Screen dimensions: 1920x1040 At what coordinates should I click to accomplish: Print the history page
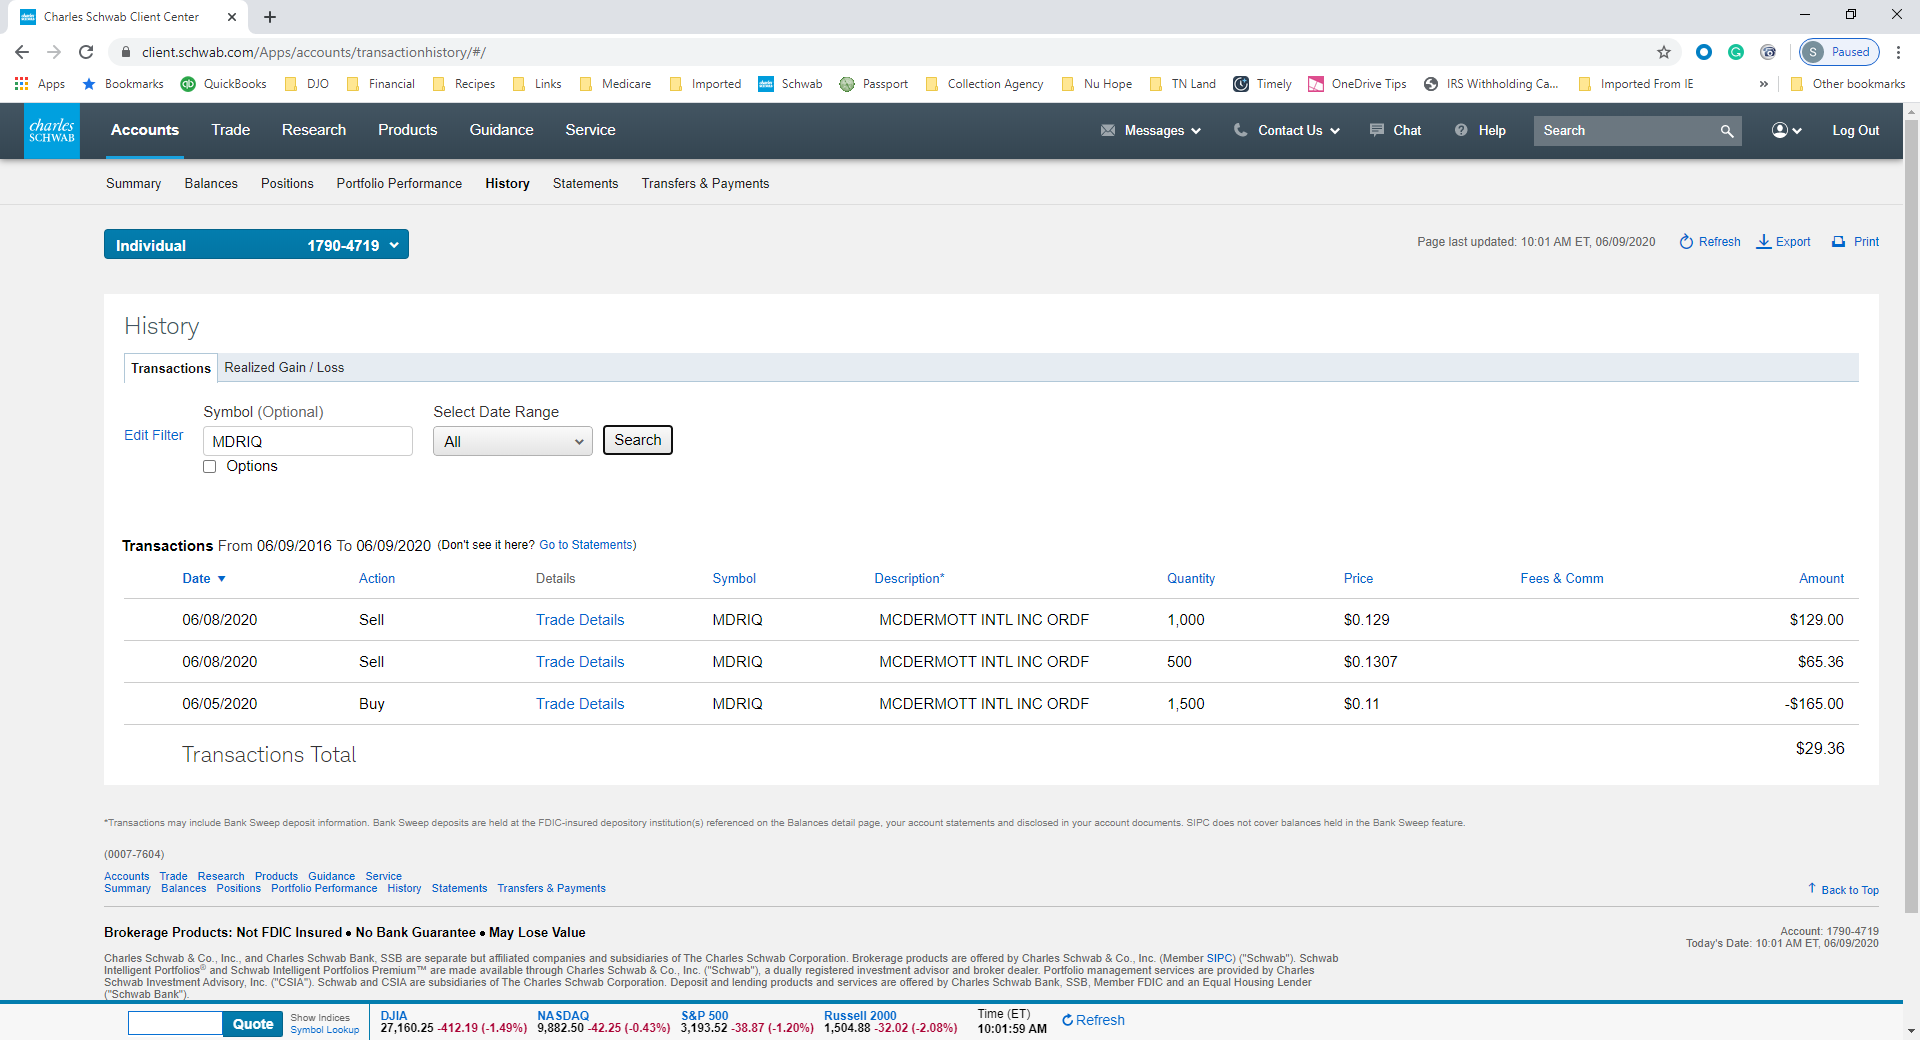coord(1855,242)
